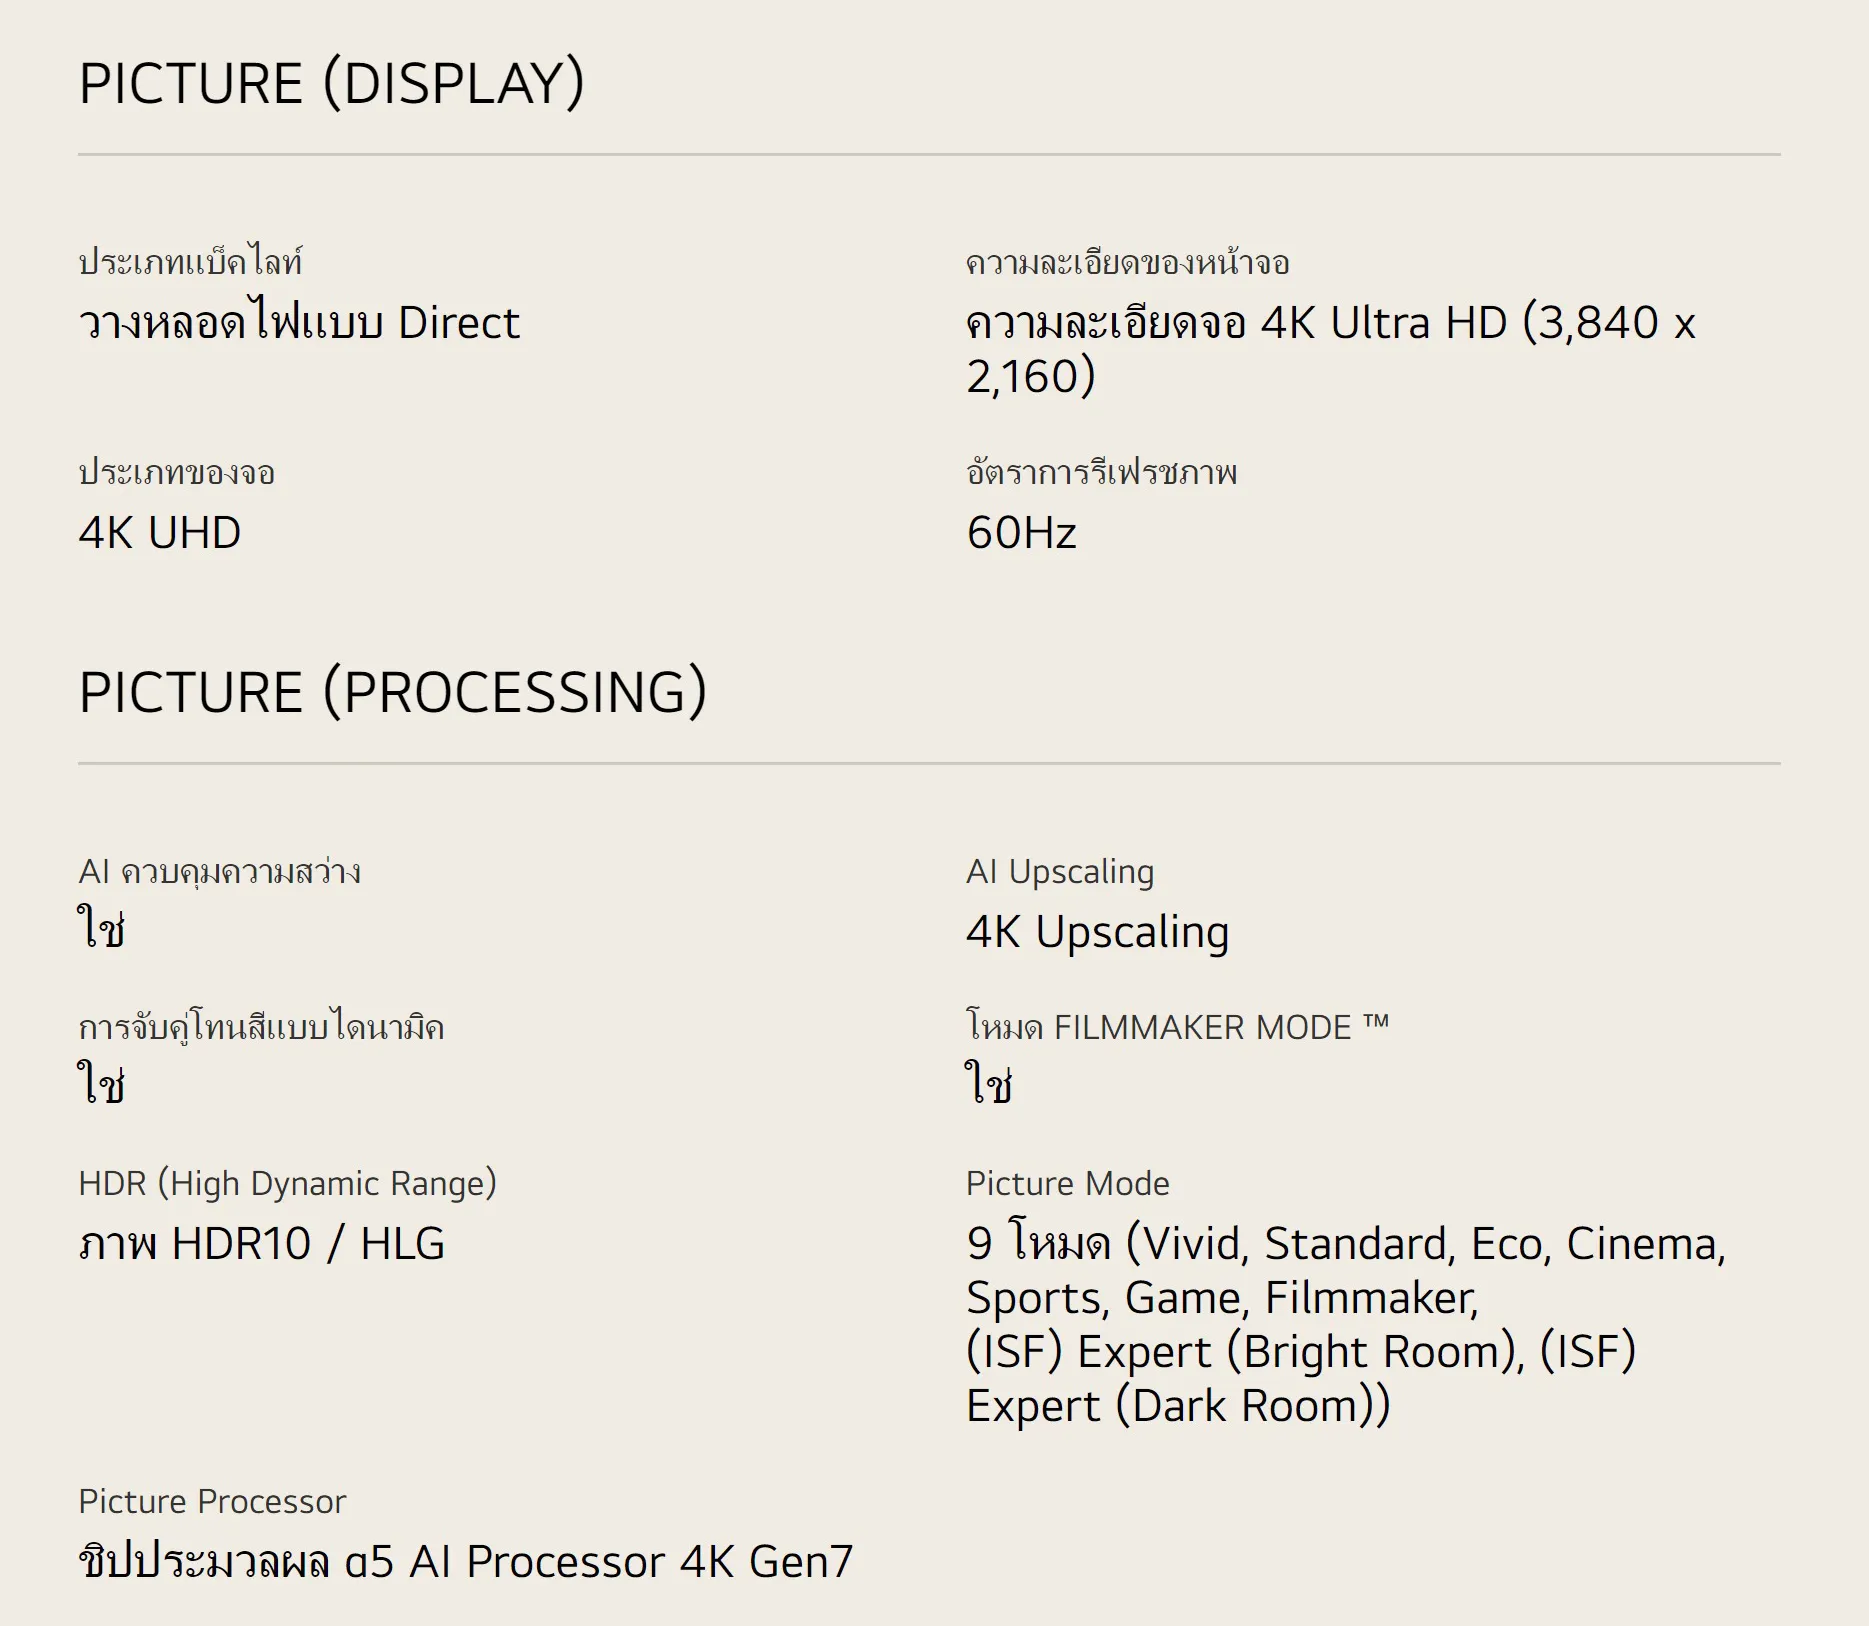The height and width of the screenshot is (1626, 1869).
Task: Click the PICTURE (PROCESSING) section heading
Action: point(392,692)
